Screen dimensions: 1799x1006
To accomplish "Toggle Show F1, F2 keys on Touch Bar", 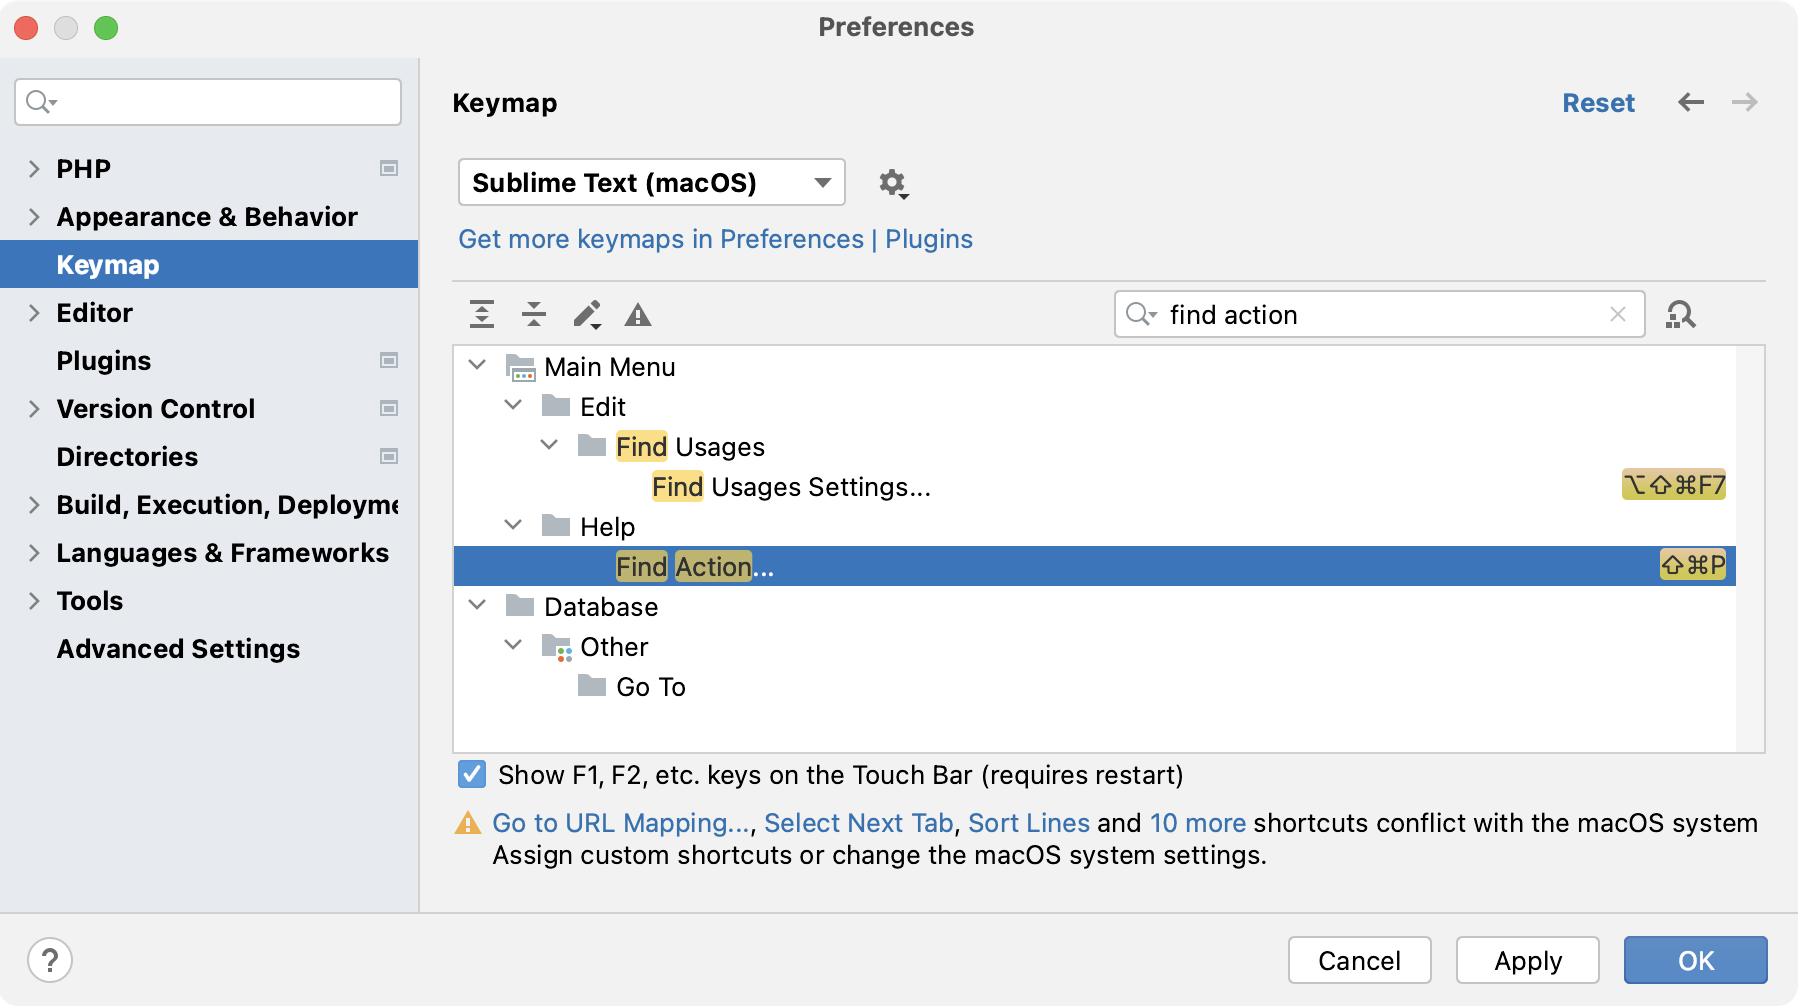I will [472, 775].
